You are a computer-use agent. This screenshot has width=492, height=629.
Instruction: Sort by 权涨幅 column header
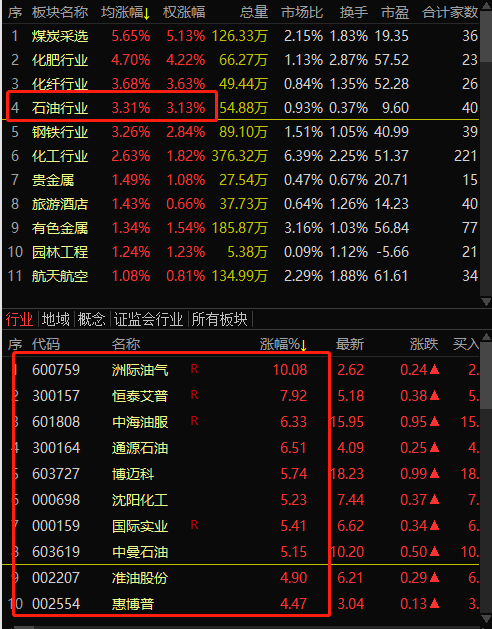184,12
